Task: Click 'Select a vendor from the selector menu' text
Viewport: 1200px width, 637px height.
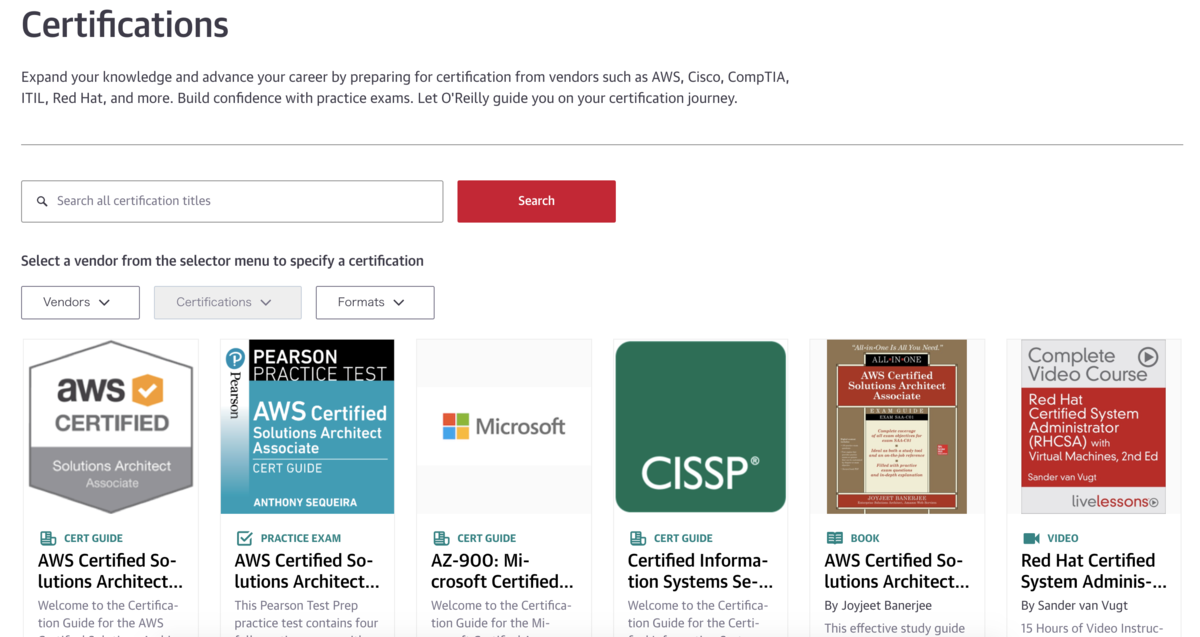Action: coord(222,261)
